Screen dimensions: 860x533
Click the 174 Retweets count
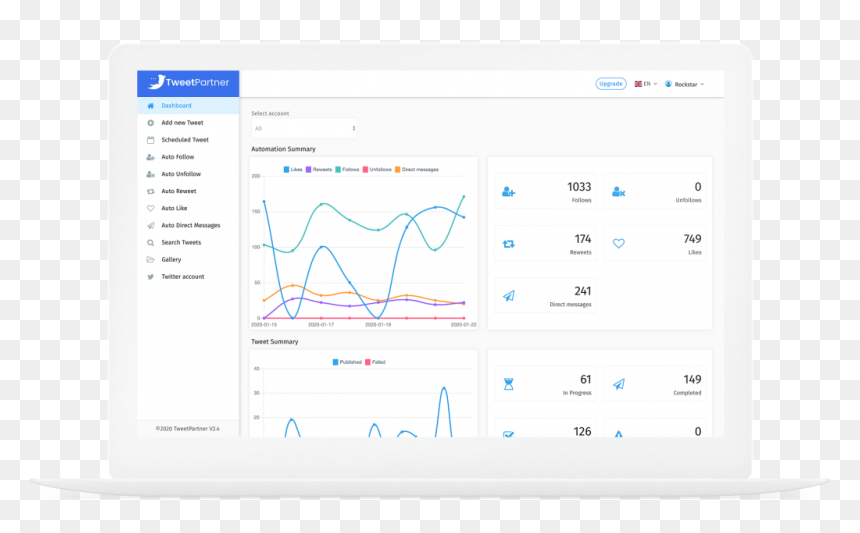click(582, 239)
